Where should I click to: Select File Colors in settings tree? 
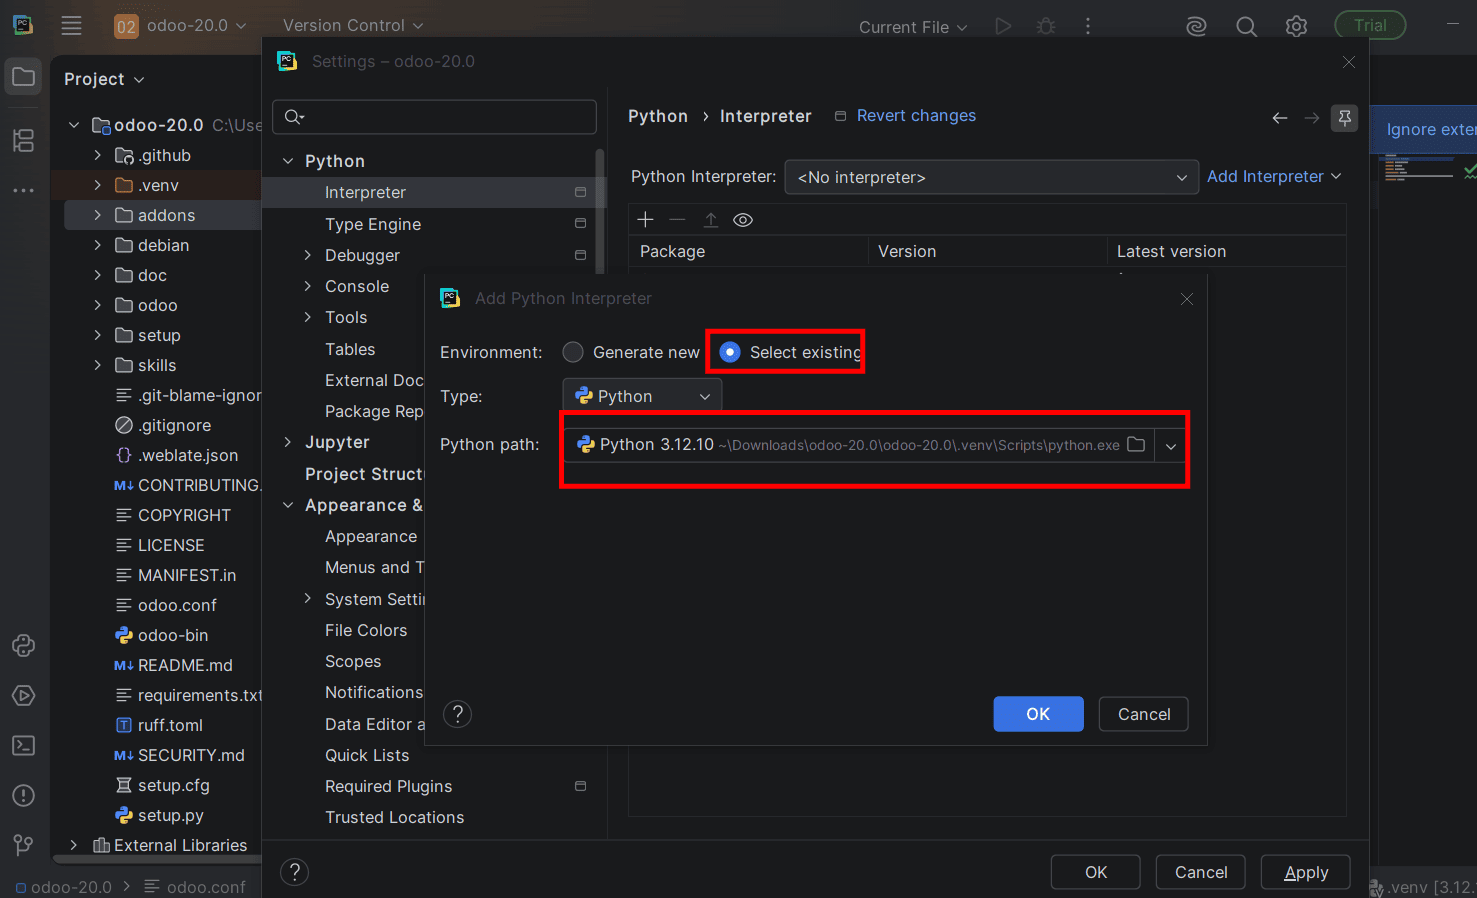click(x=366, y=630)
